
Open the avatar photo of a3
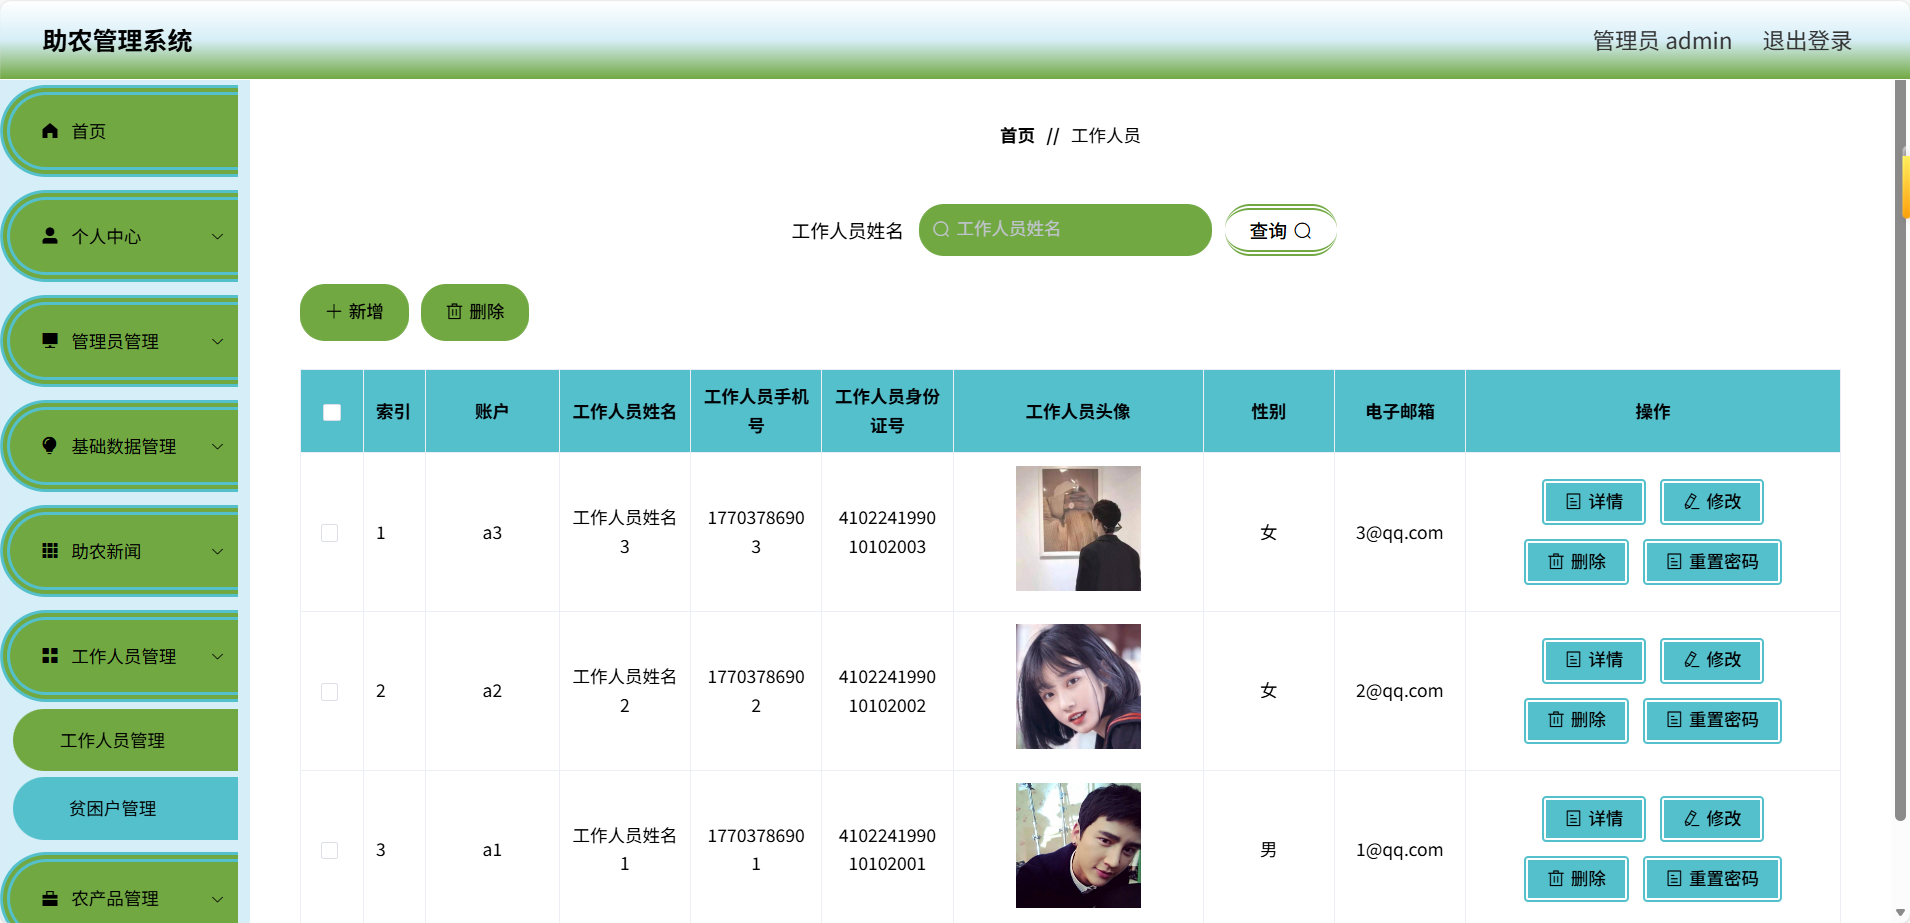coord(1078,528)
